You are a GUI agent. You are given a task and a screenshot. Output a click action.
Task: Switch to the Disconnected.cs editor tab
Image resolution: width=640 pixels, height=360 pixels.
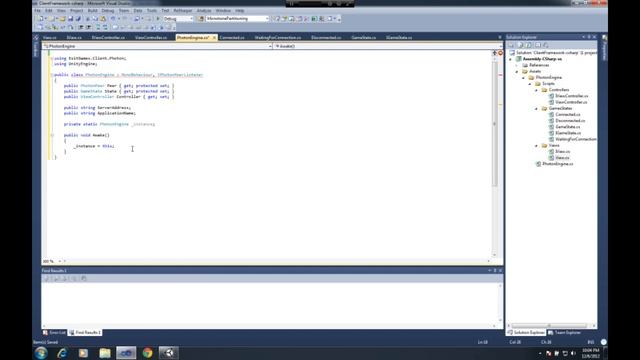[326, 38]
